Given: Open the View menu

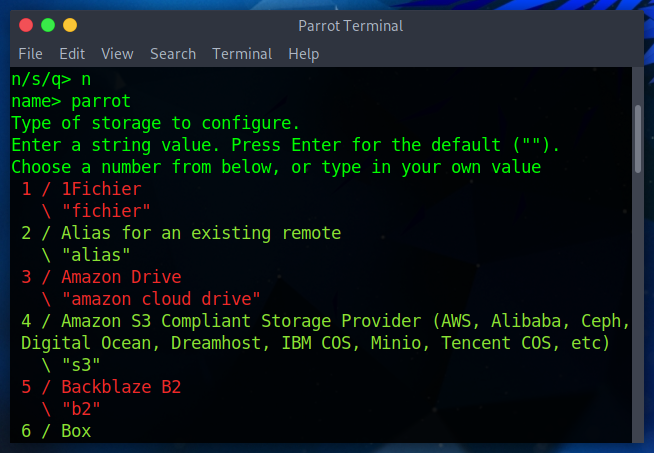Looking at the screenshot, I should (x=117, y=54).
